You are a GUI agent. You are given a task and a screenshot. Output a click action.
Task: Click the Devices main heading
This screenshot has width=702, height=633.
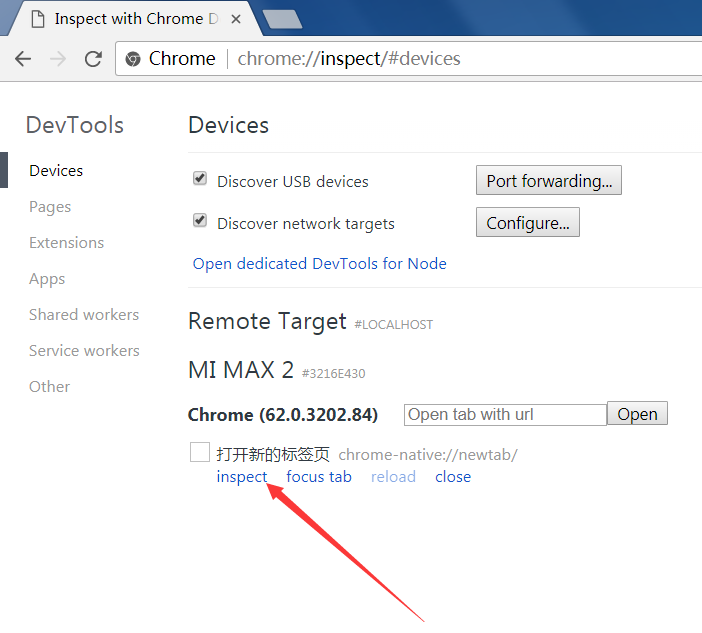coord(229,125)
